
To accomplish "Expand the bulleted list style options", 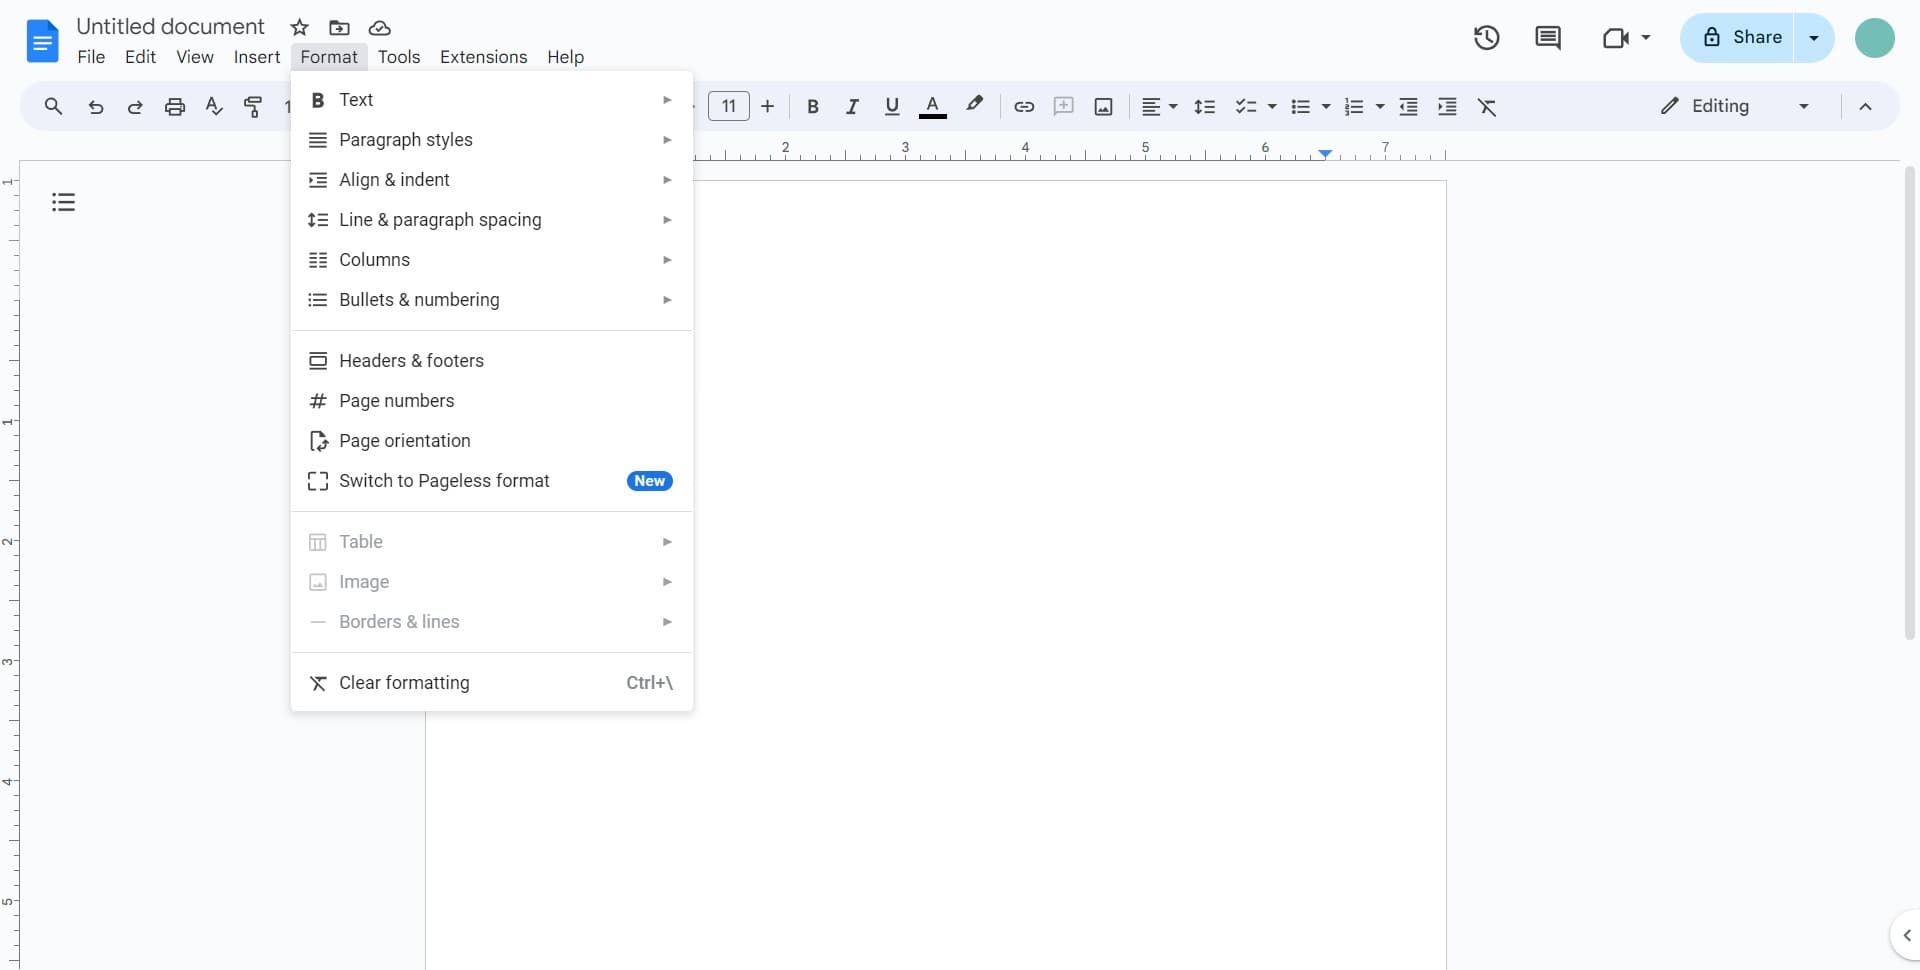I will (x=1324, y=107).
